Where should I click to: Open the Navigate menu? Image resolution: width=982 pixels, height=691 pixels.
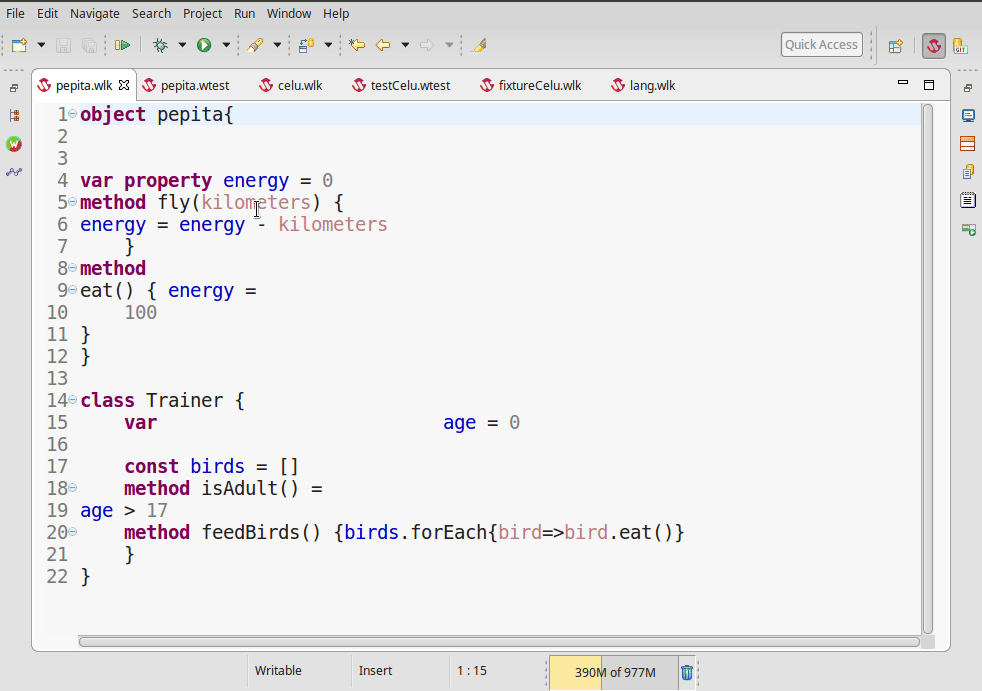pos(95,13)
